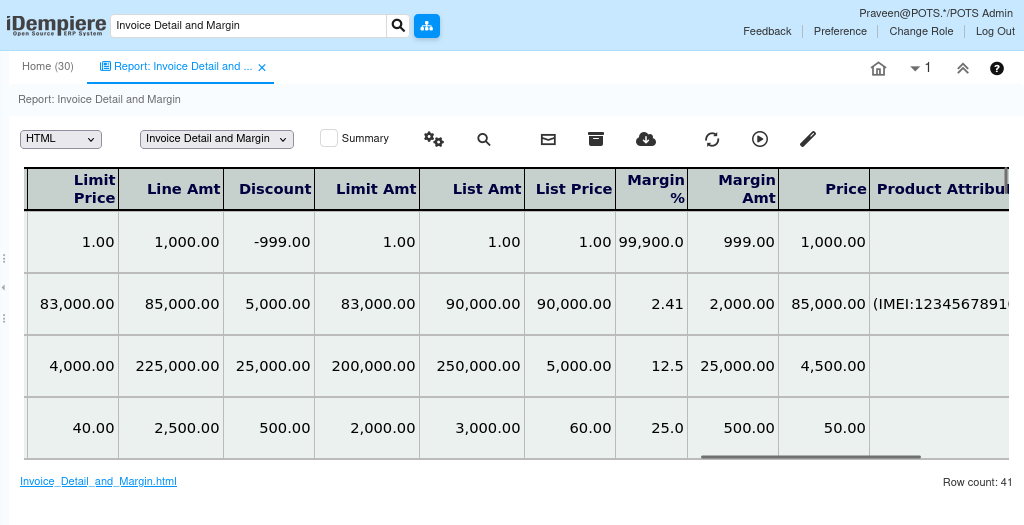Click the -999.00 discount cell
1024x525 pixels.
click(269, 242)
